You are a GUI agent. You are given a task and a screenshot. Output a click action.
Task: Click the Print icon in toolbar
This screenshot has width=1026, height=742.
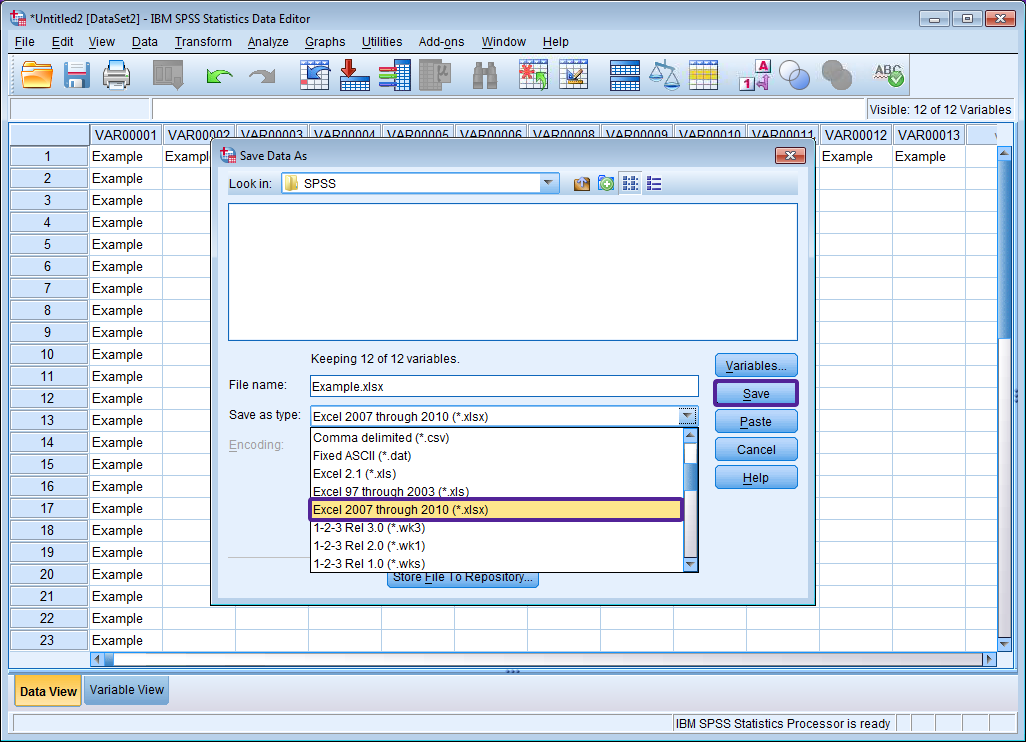tap(116, 75)
